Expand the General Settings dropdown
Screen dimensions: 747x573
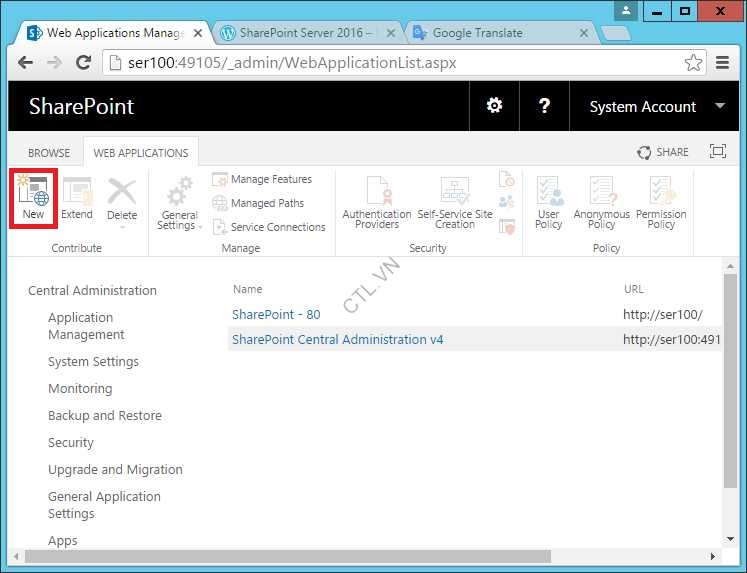pos(179,203)
